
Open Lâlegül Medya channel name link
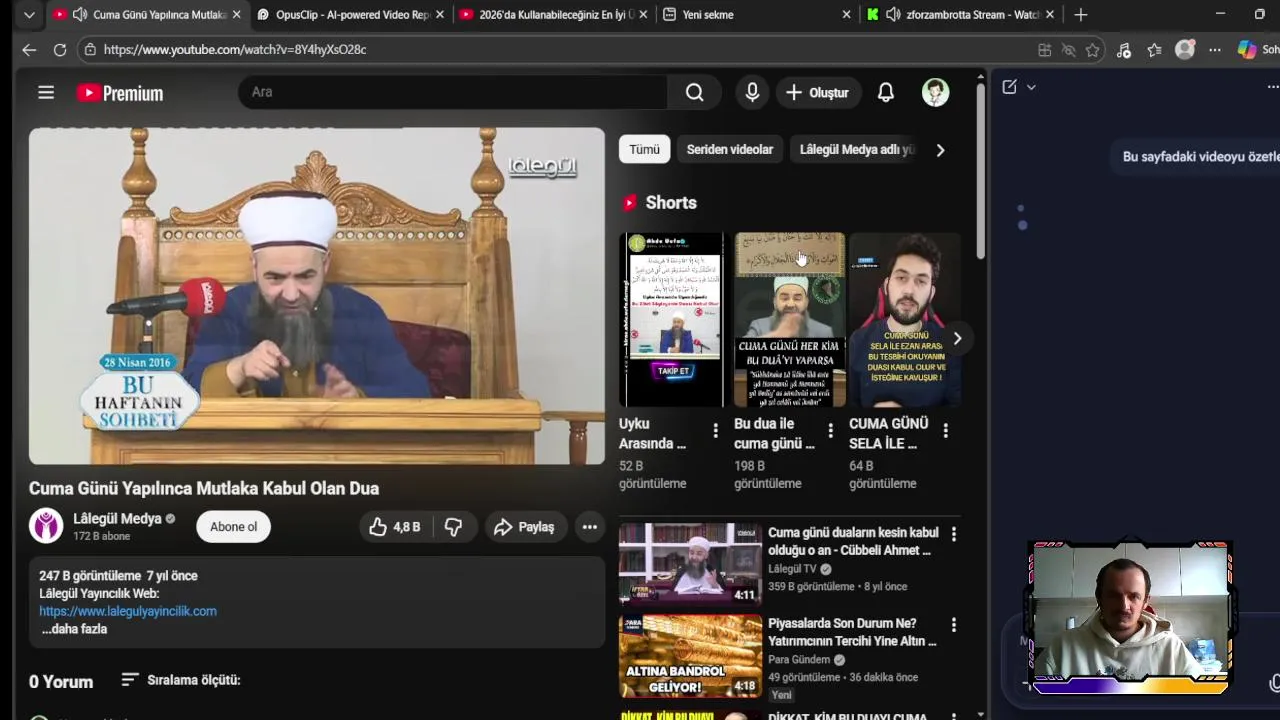pyautogui.click(x=117, y=519)
